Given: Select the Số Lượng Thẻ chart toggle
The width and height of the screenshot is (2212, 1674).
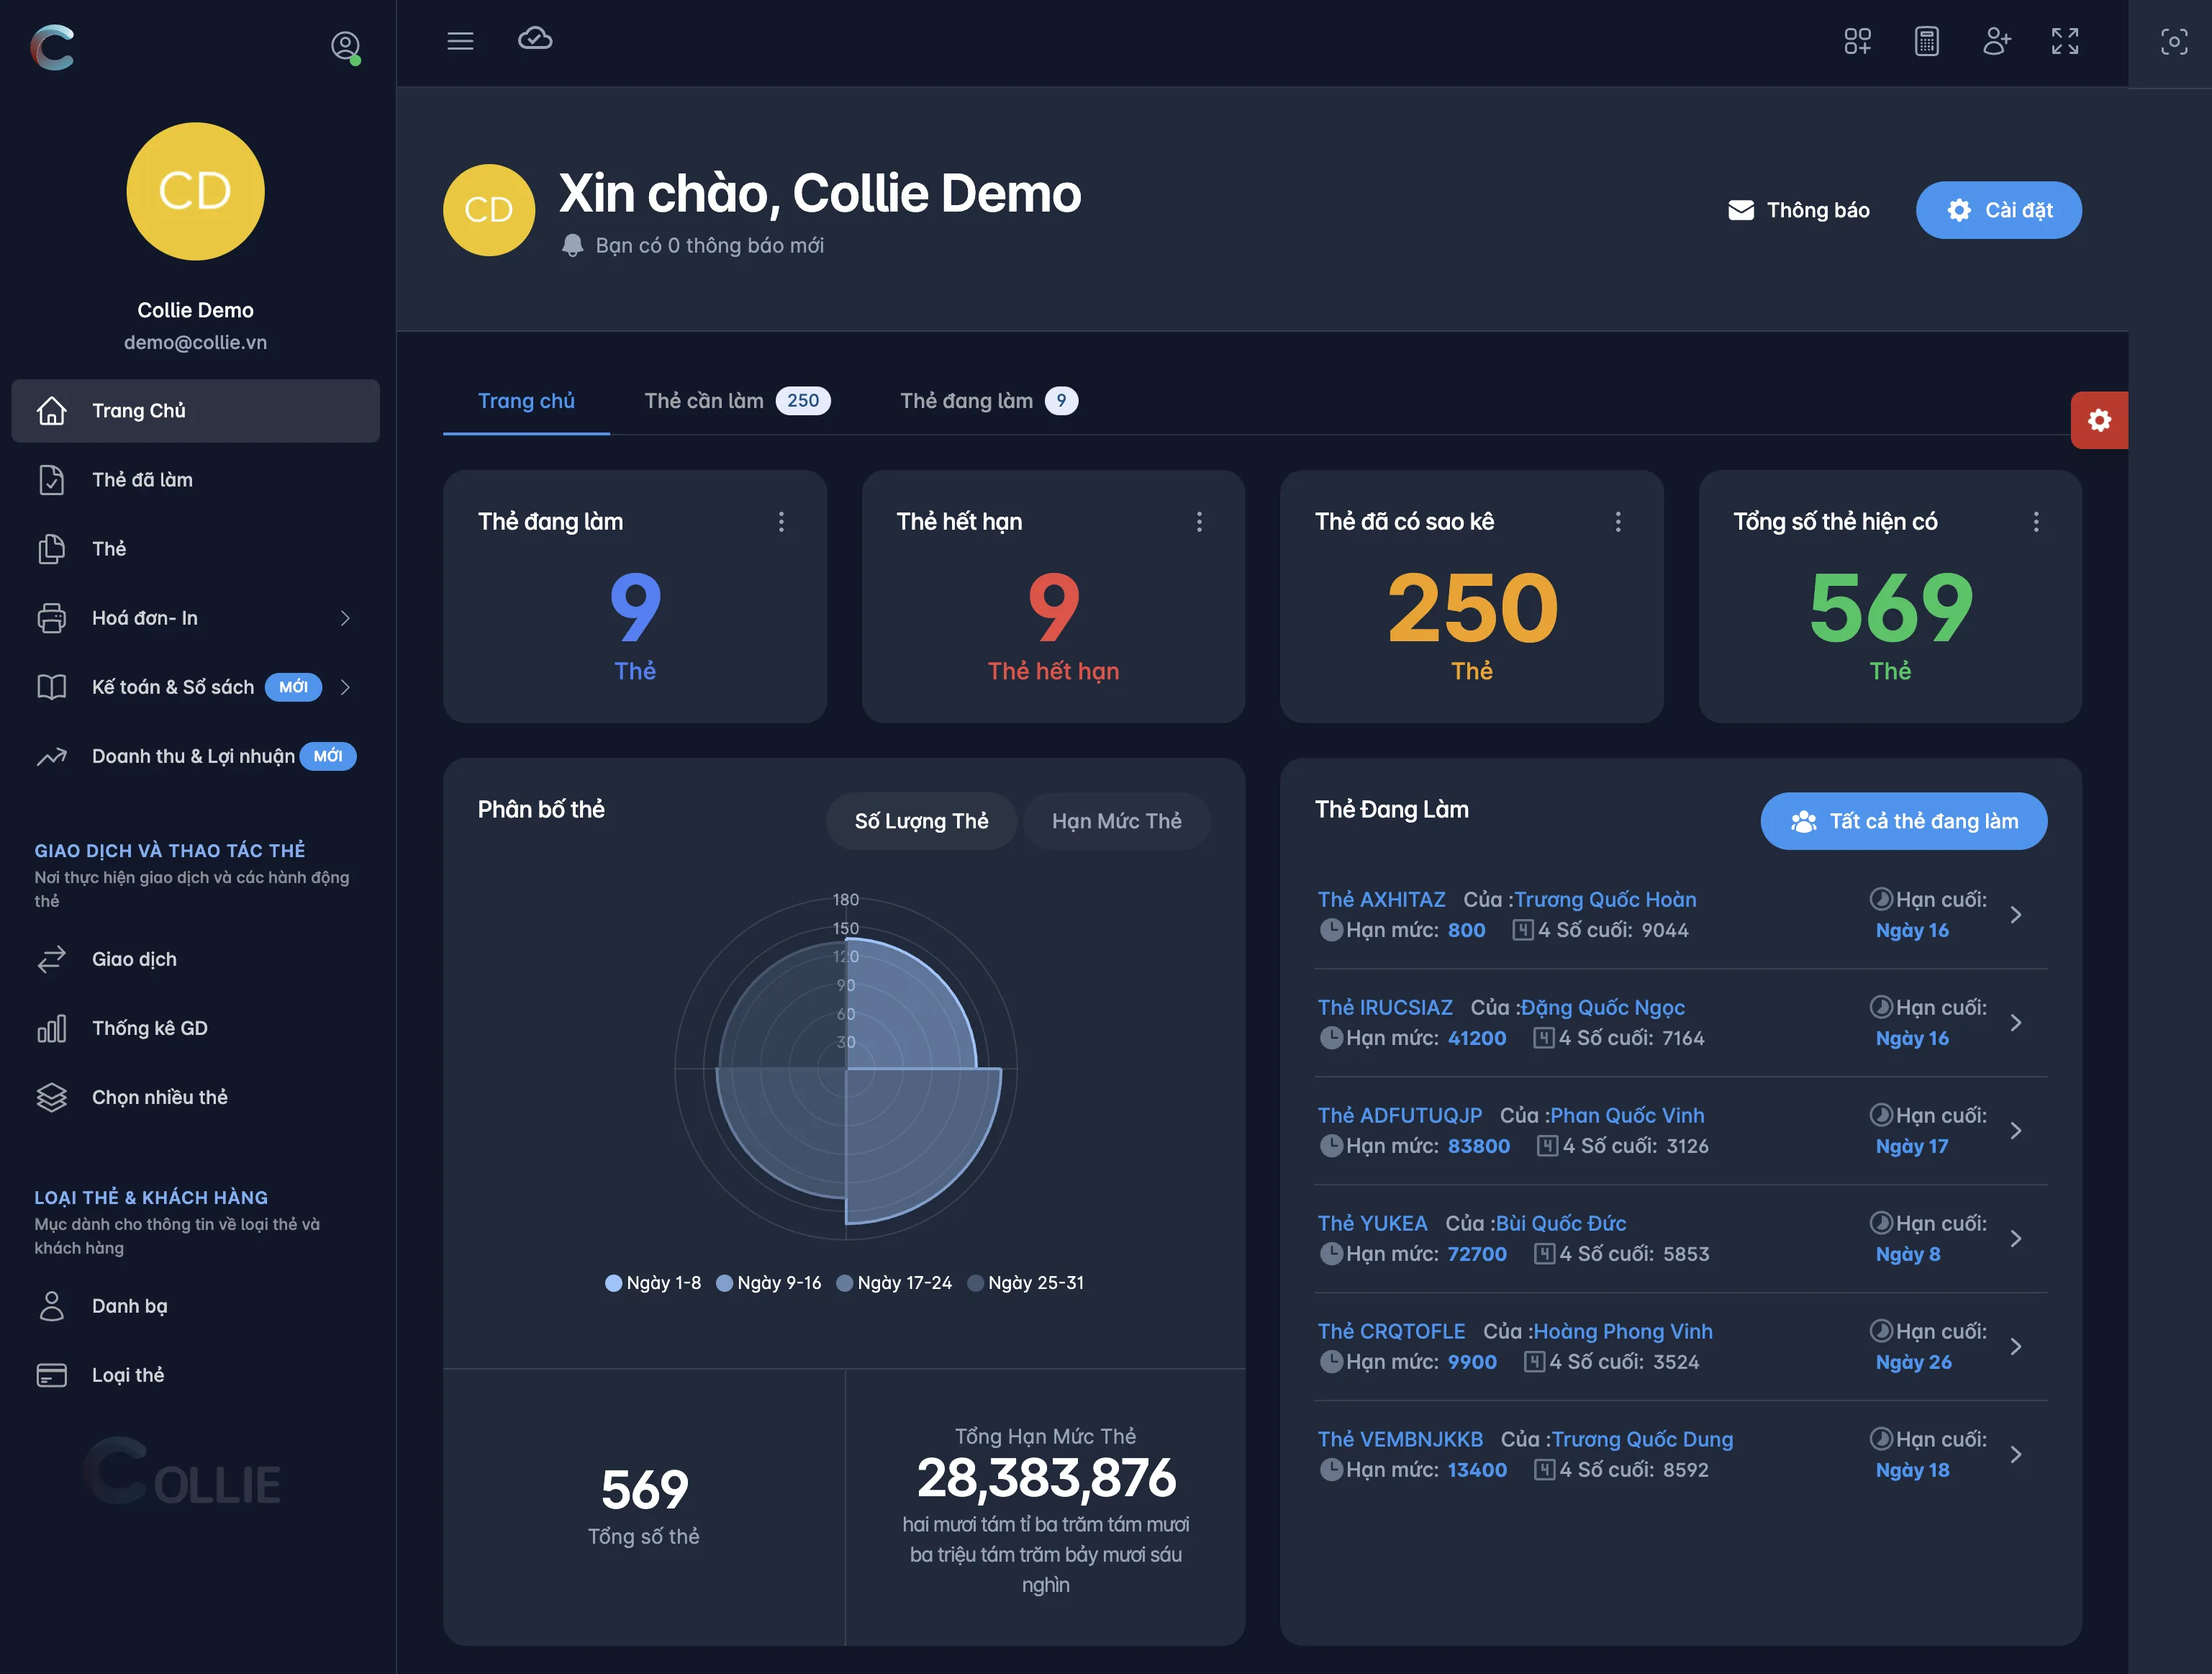Looking at the screenshot, I should tap(921, 821).
